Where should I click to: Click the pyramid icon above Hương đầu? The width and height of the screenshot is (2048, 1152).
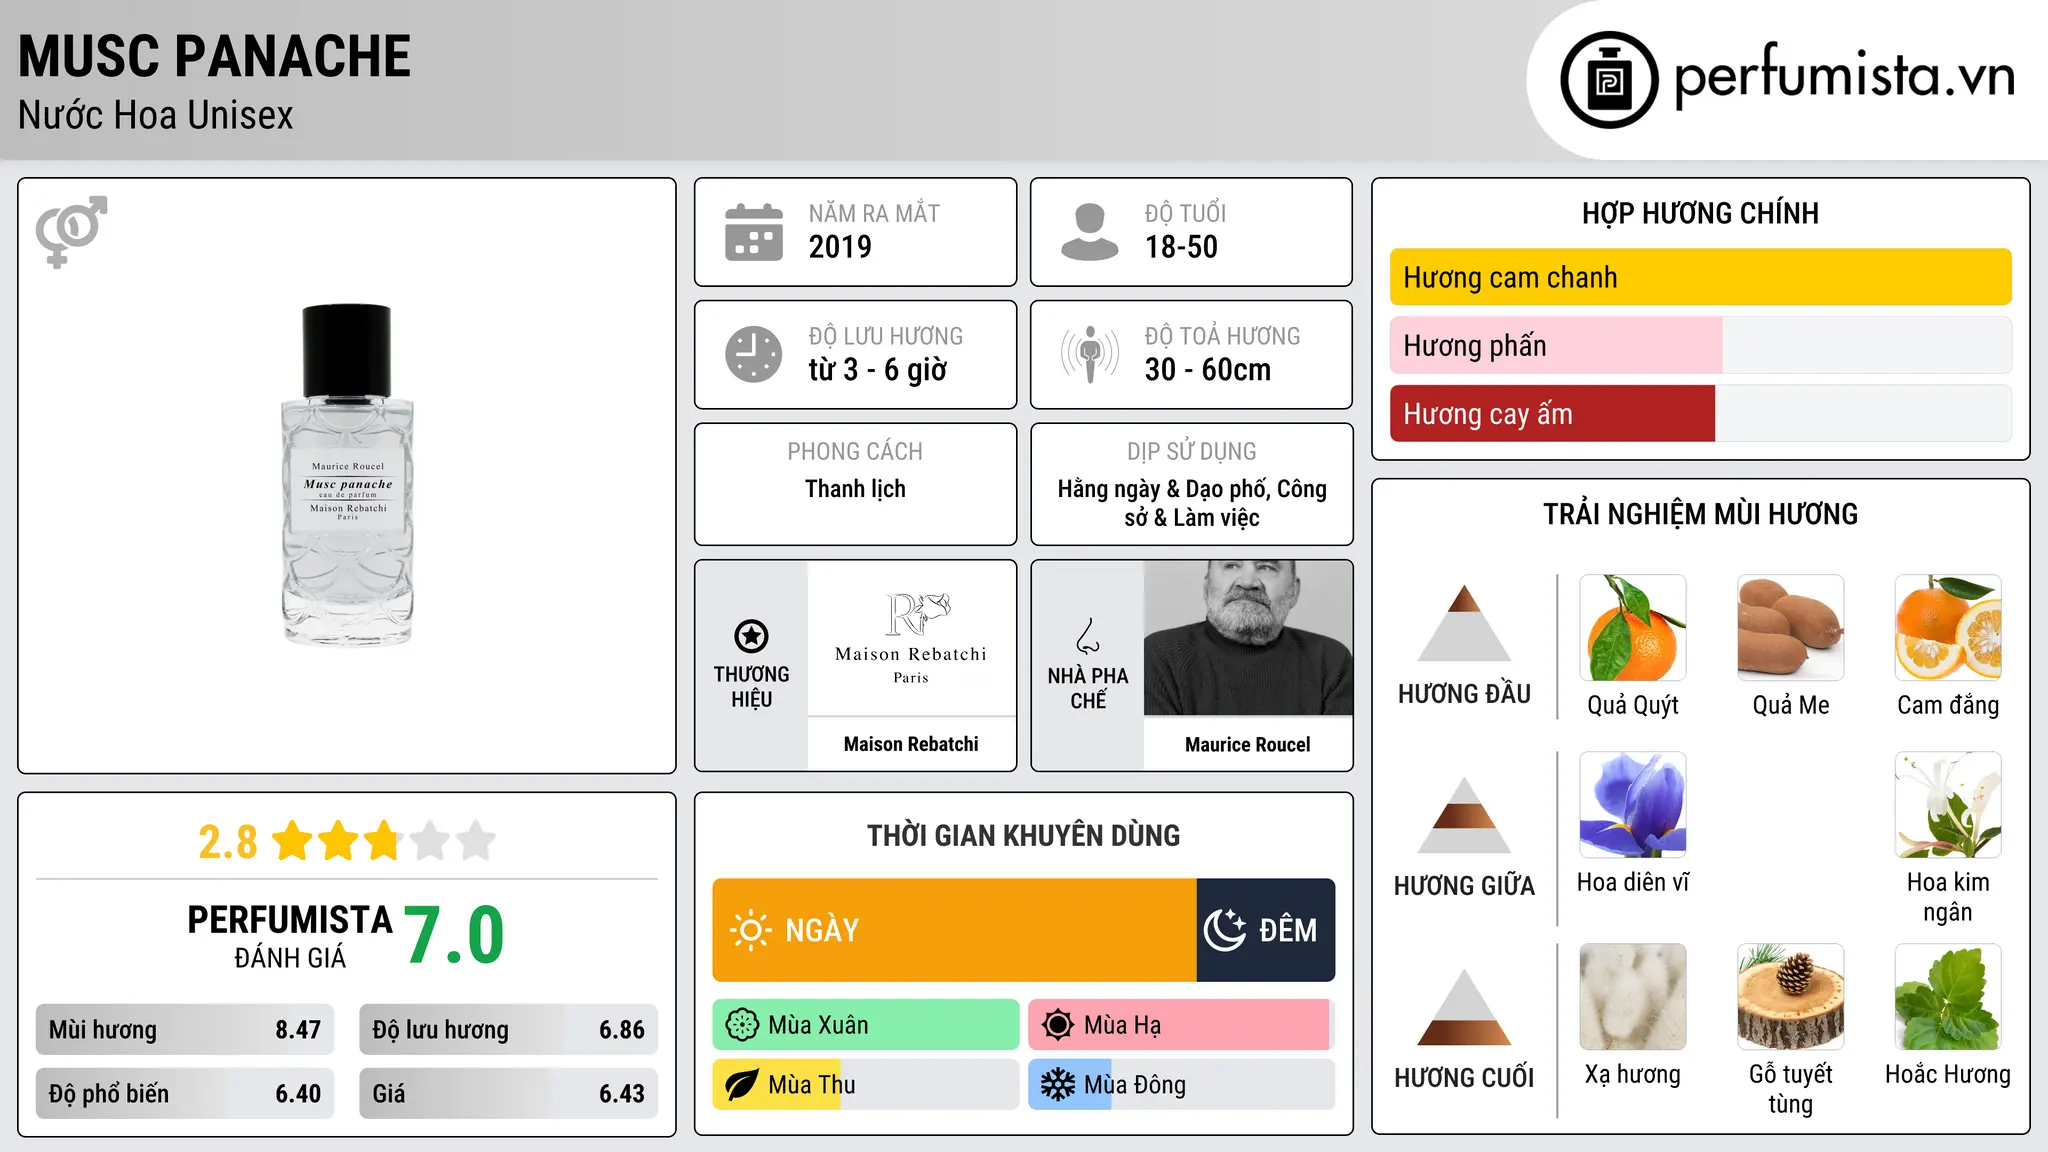[1464, 623]
